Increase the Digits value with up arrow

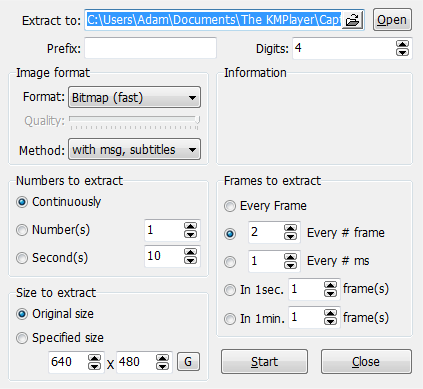click(402, 45)
